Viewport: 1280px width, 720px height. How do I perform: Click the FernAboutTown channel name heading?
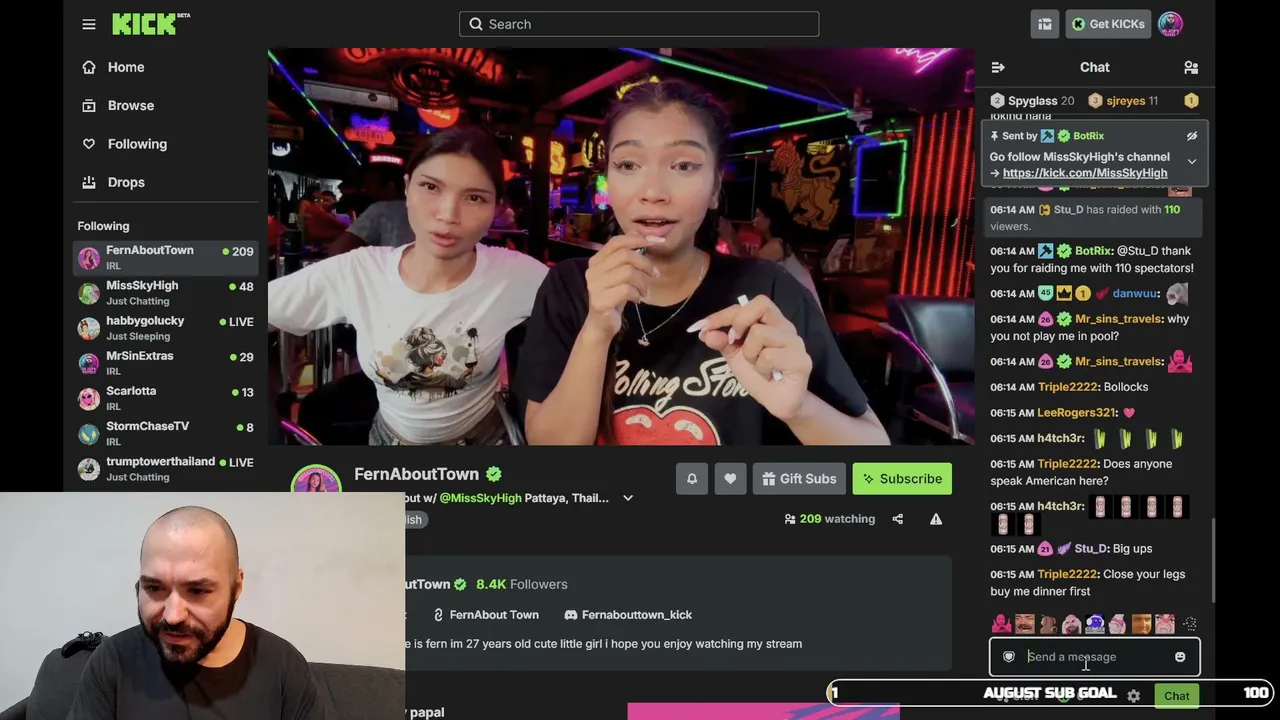point(416,474)
